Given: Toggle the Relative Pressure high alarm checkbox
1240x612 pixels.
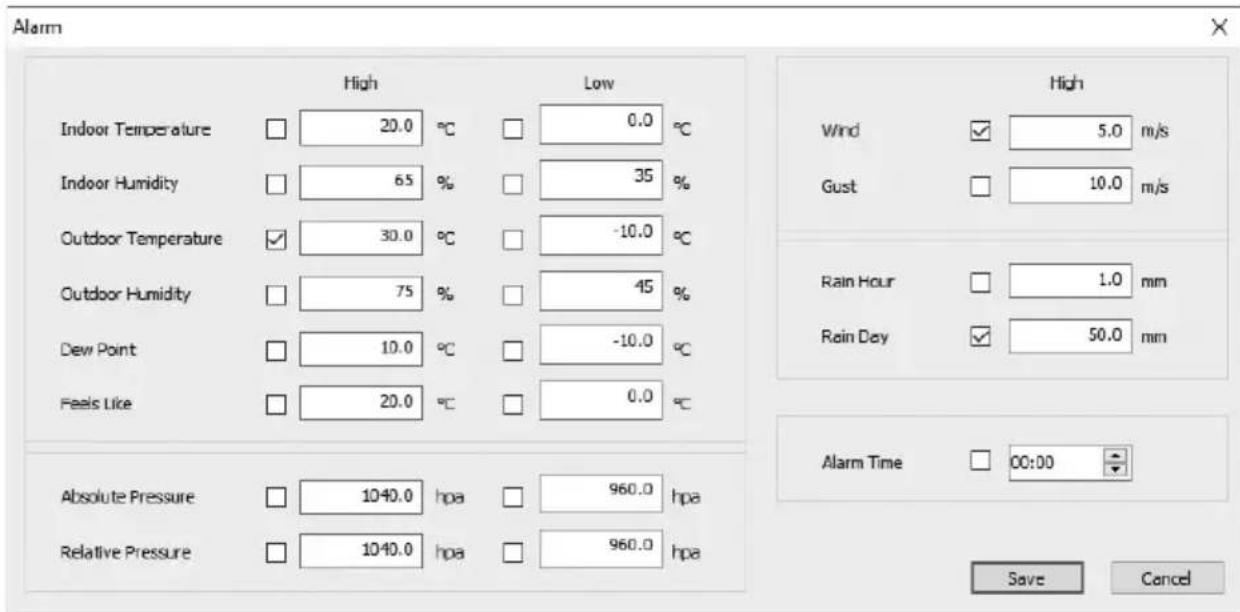Looking at the screenshot, I should (x=274, y=552).
